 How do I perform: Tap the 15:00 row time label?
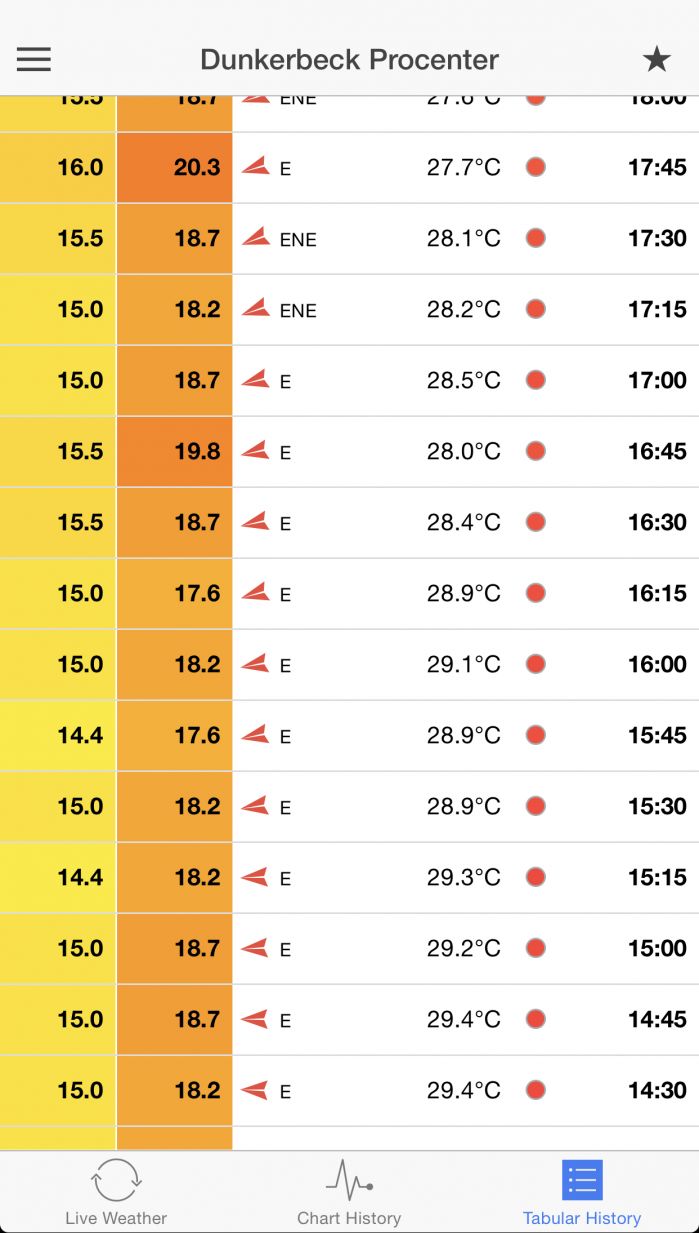(x=657, y=948)
